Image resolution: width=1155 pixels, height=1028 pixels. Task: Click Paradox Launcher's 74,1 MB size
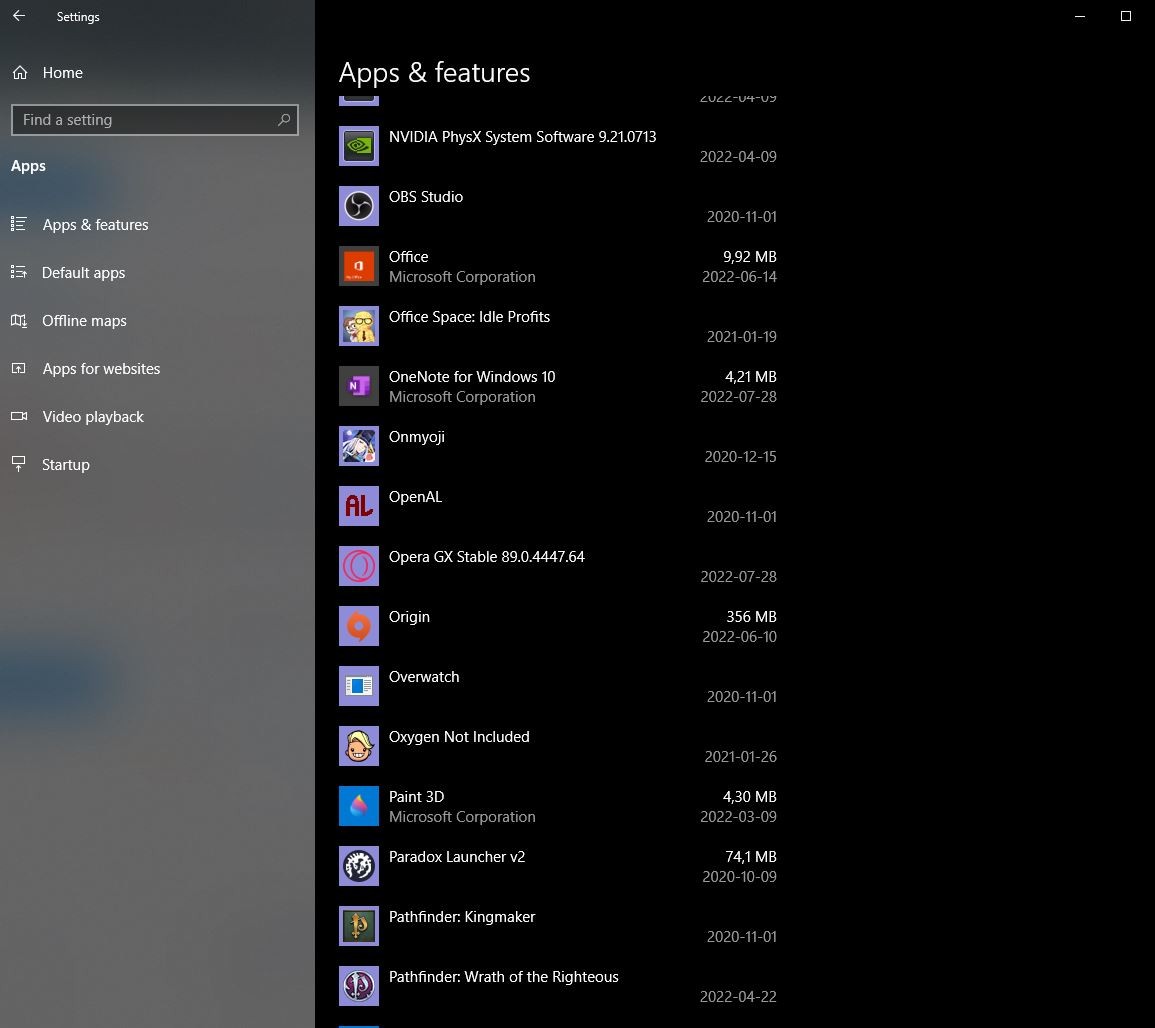click(x=751, y=856)
